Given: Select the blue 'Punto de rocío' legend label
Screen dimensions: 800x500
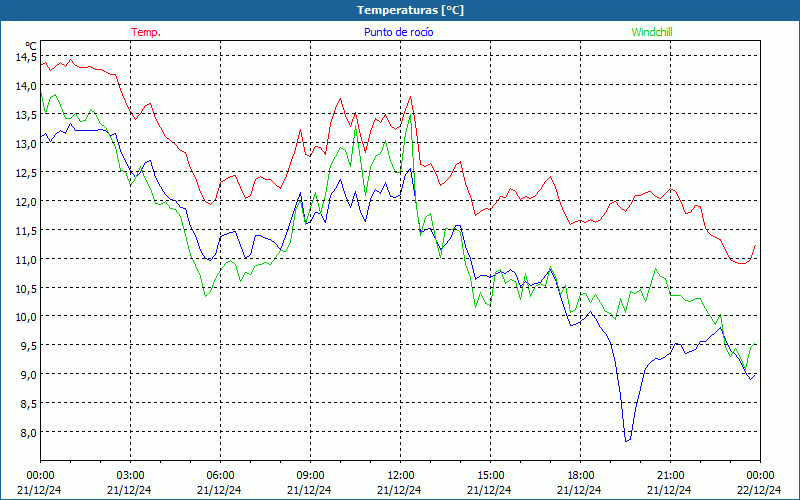Looking at the screenshot, I should pos(398,32).
